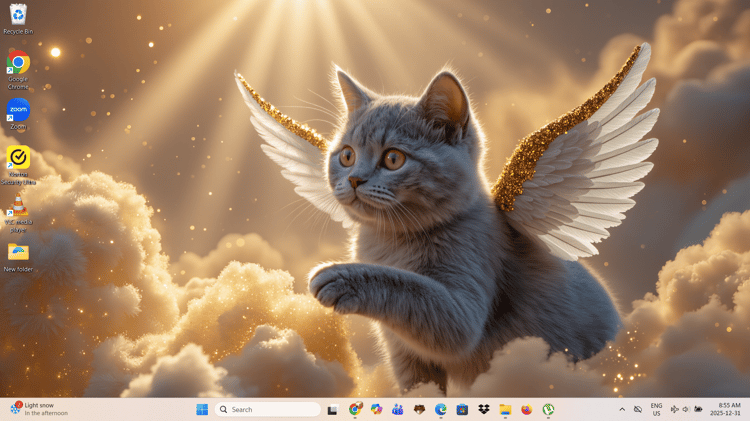Viewport: 750px width, 421px height.
Task: Check the battery status tray icon
Action: tap(698, 410)
